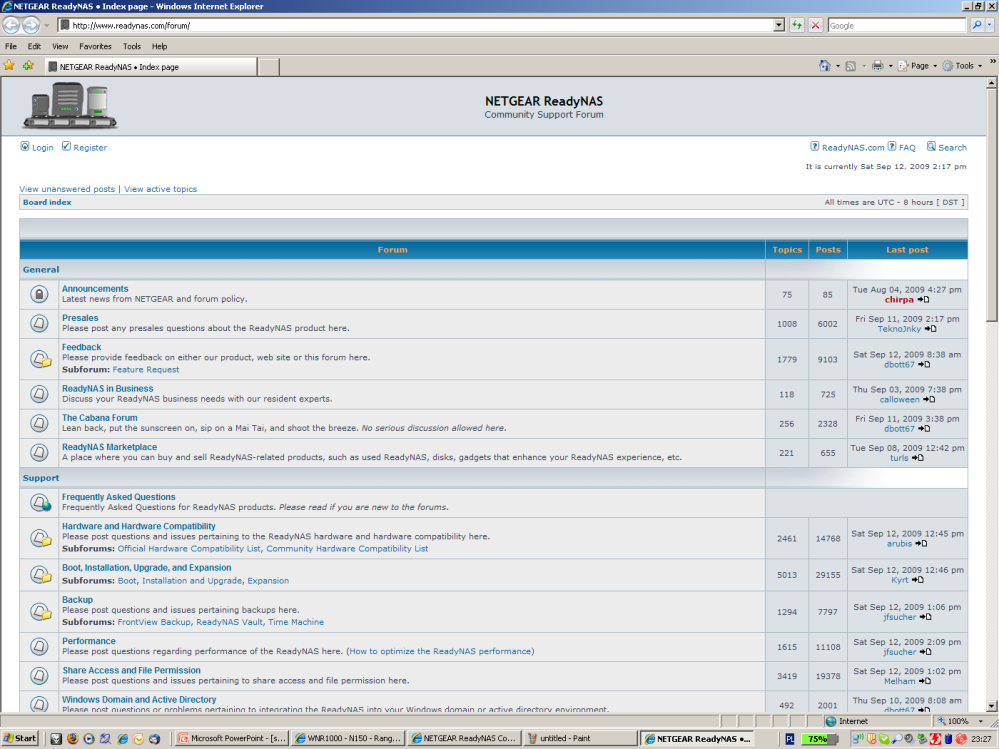The height and width of the screenshot is (749, 999).
Task: Open the View menu
Action: (60, 46)
